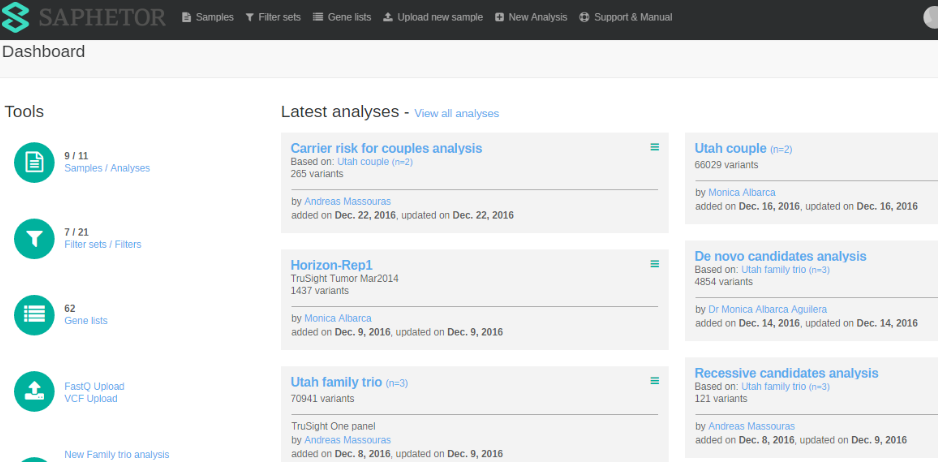Open the Gene lists tool link

tap(86, 321)
